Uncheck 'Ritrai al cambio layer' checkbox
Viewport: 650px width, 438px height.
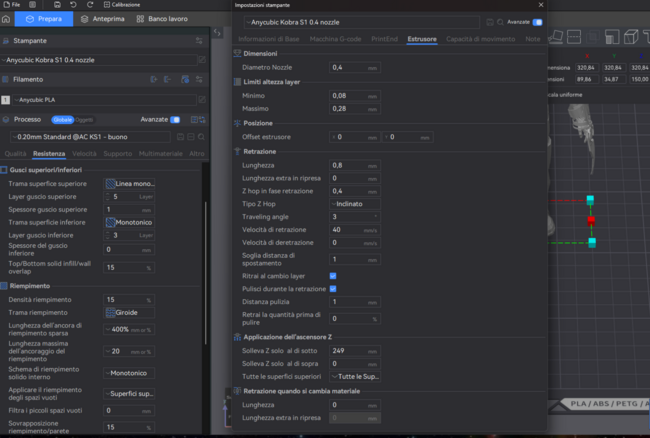333,275
